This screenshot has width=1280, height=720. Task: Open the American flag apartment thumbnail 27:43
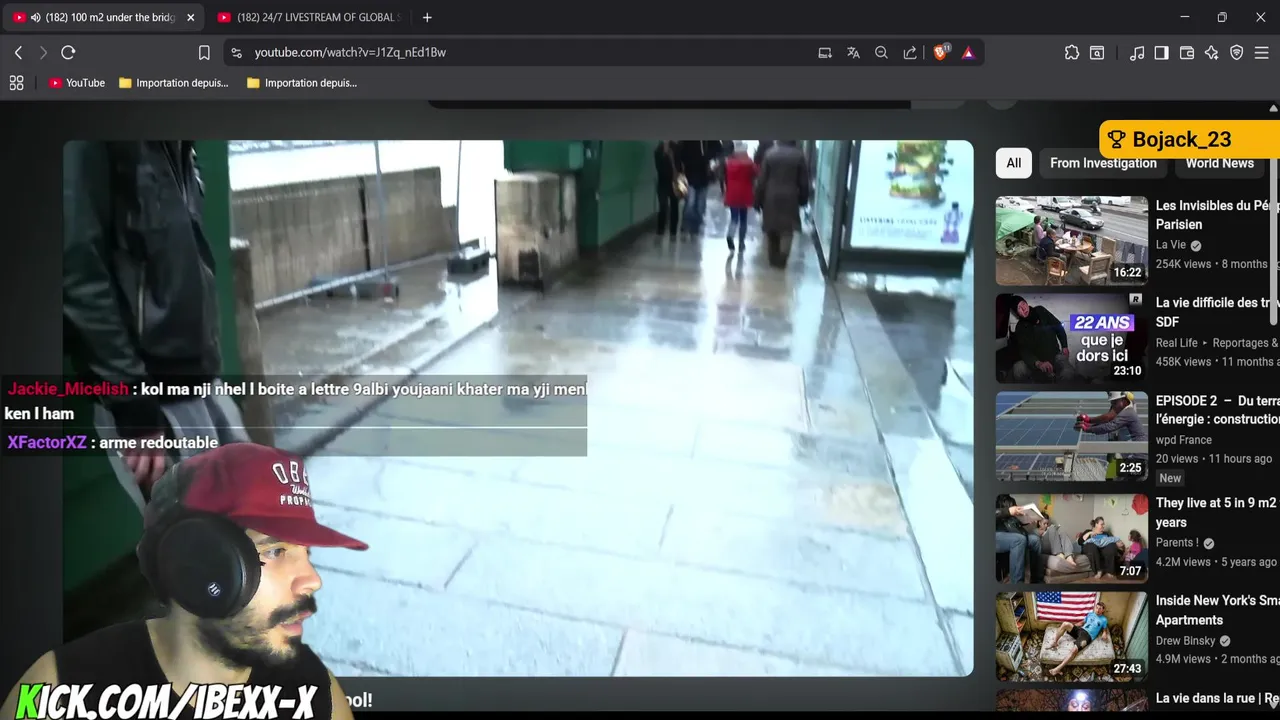pos(1071,636)
